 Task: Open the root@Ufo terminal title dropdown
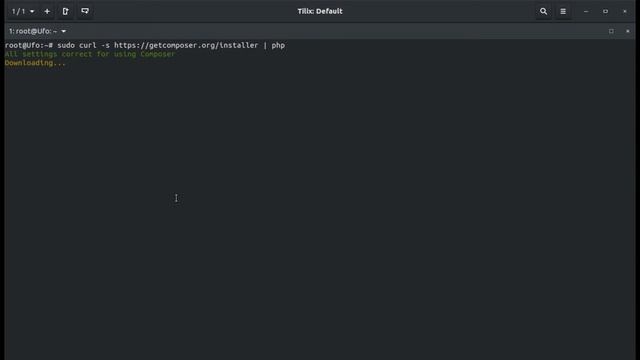coord(38,31)
